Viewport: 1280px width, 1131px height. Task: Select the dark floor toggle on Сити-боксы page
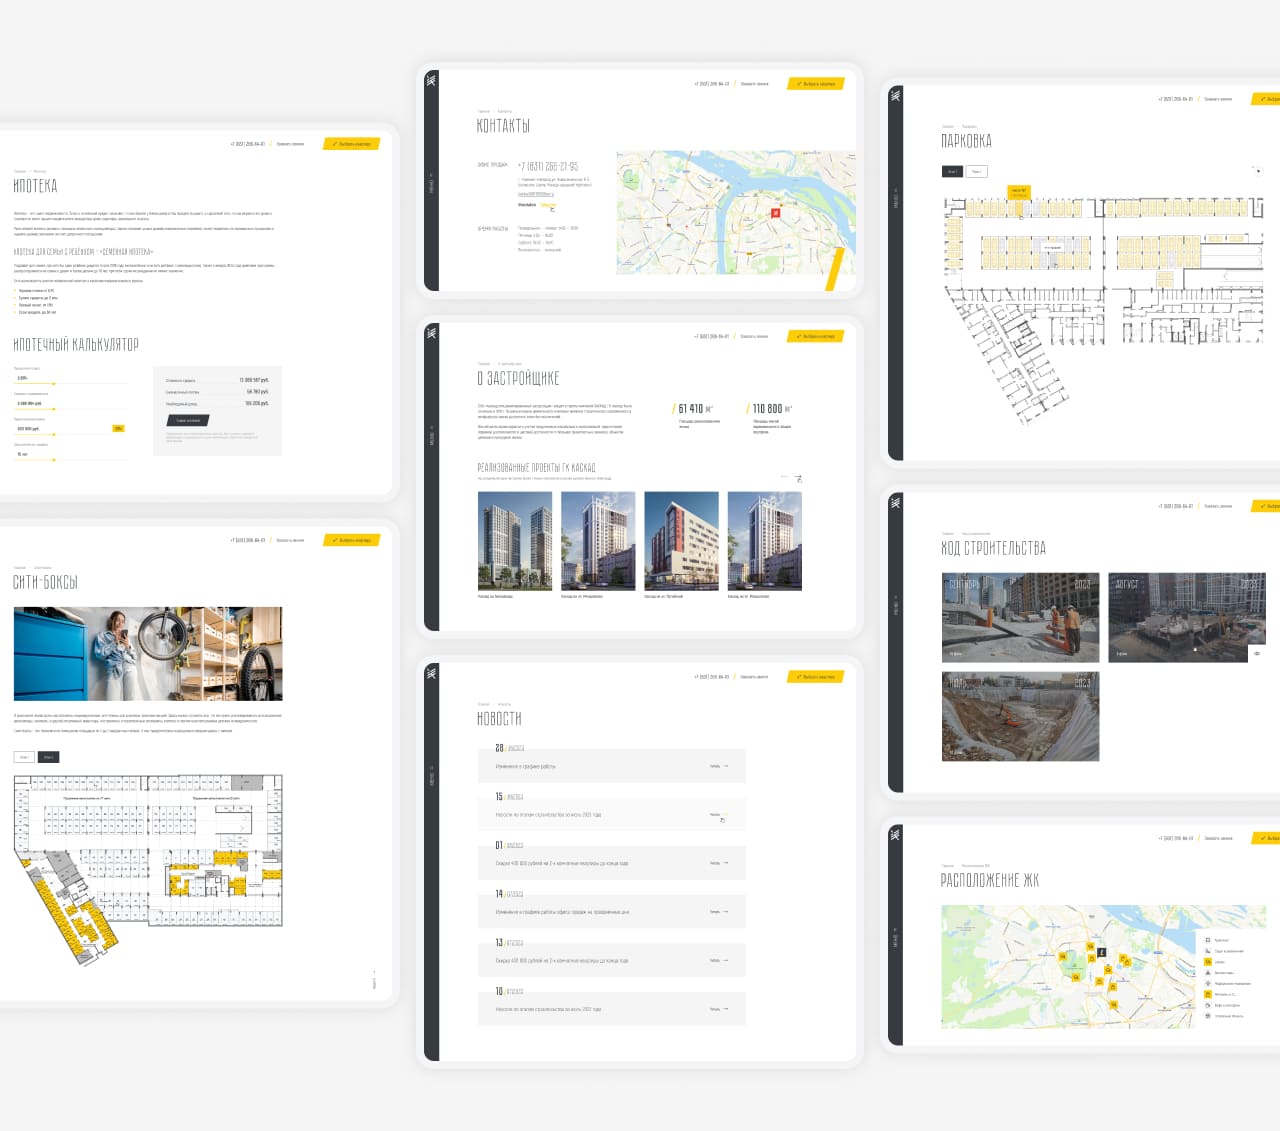(x=48, y=757)
